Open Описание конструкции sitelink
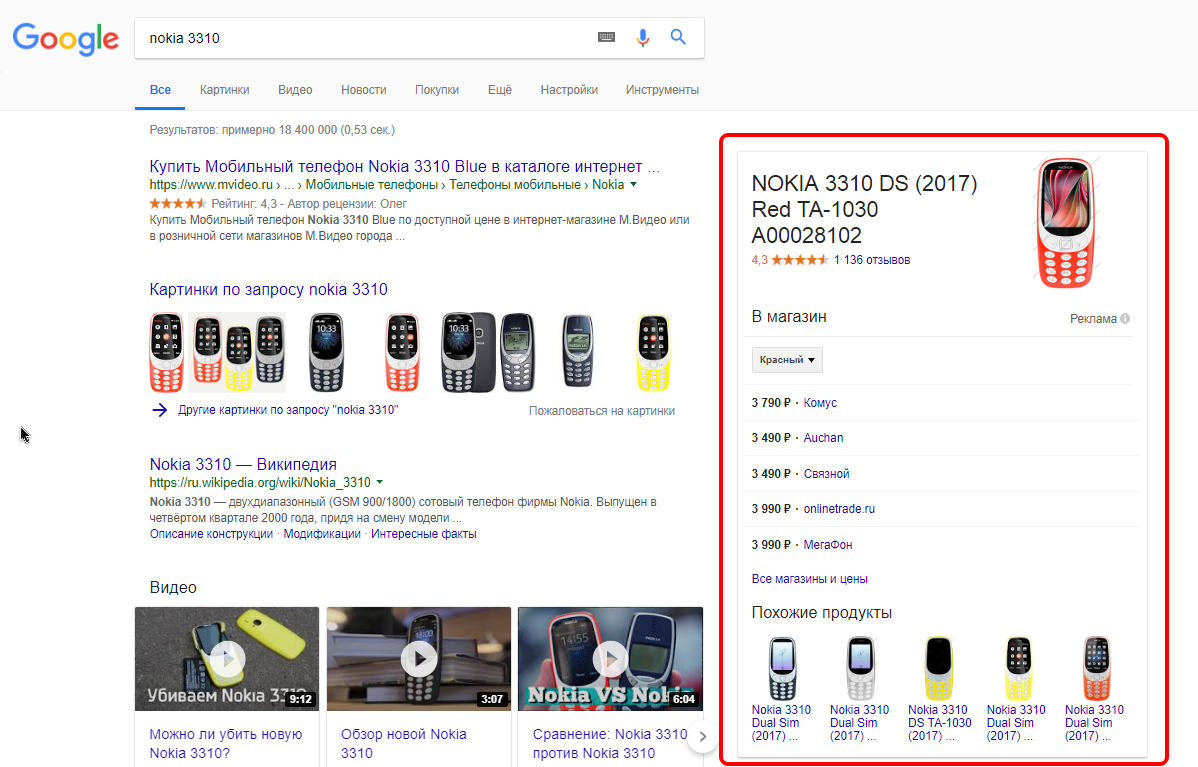This screenshot has height=767, width=1198. pyautogui.click(x=211, y=534)
